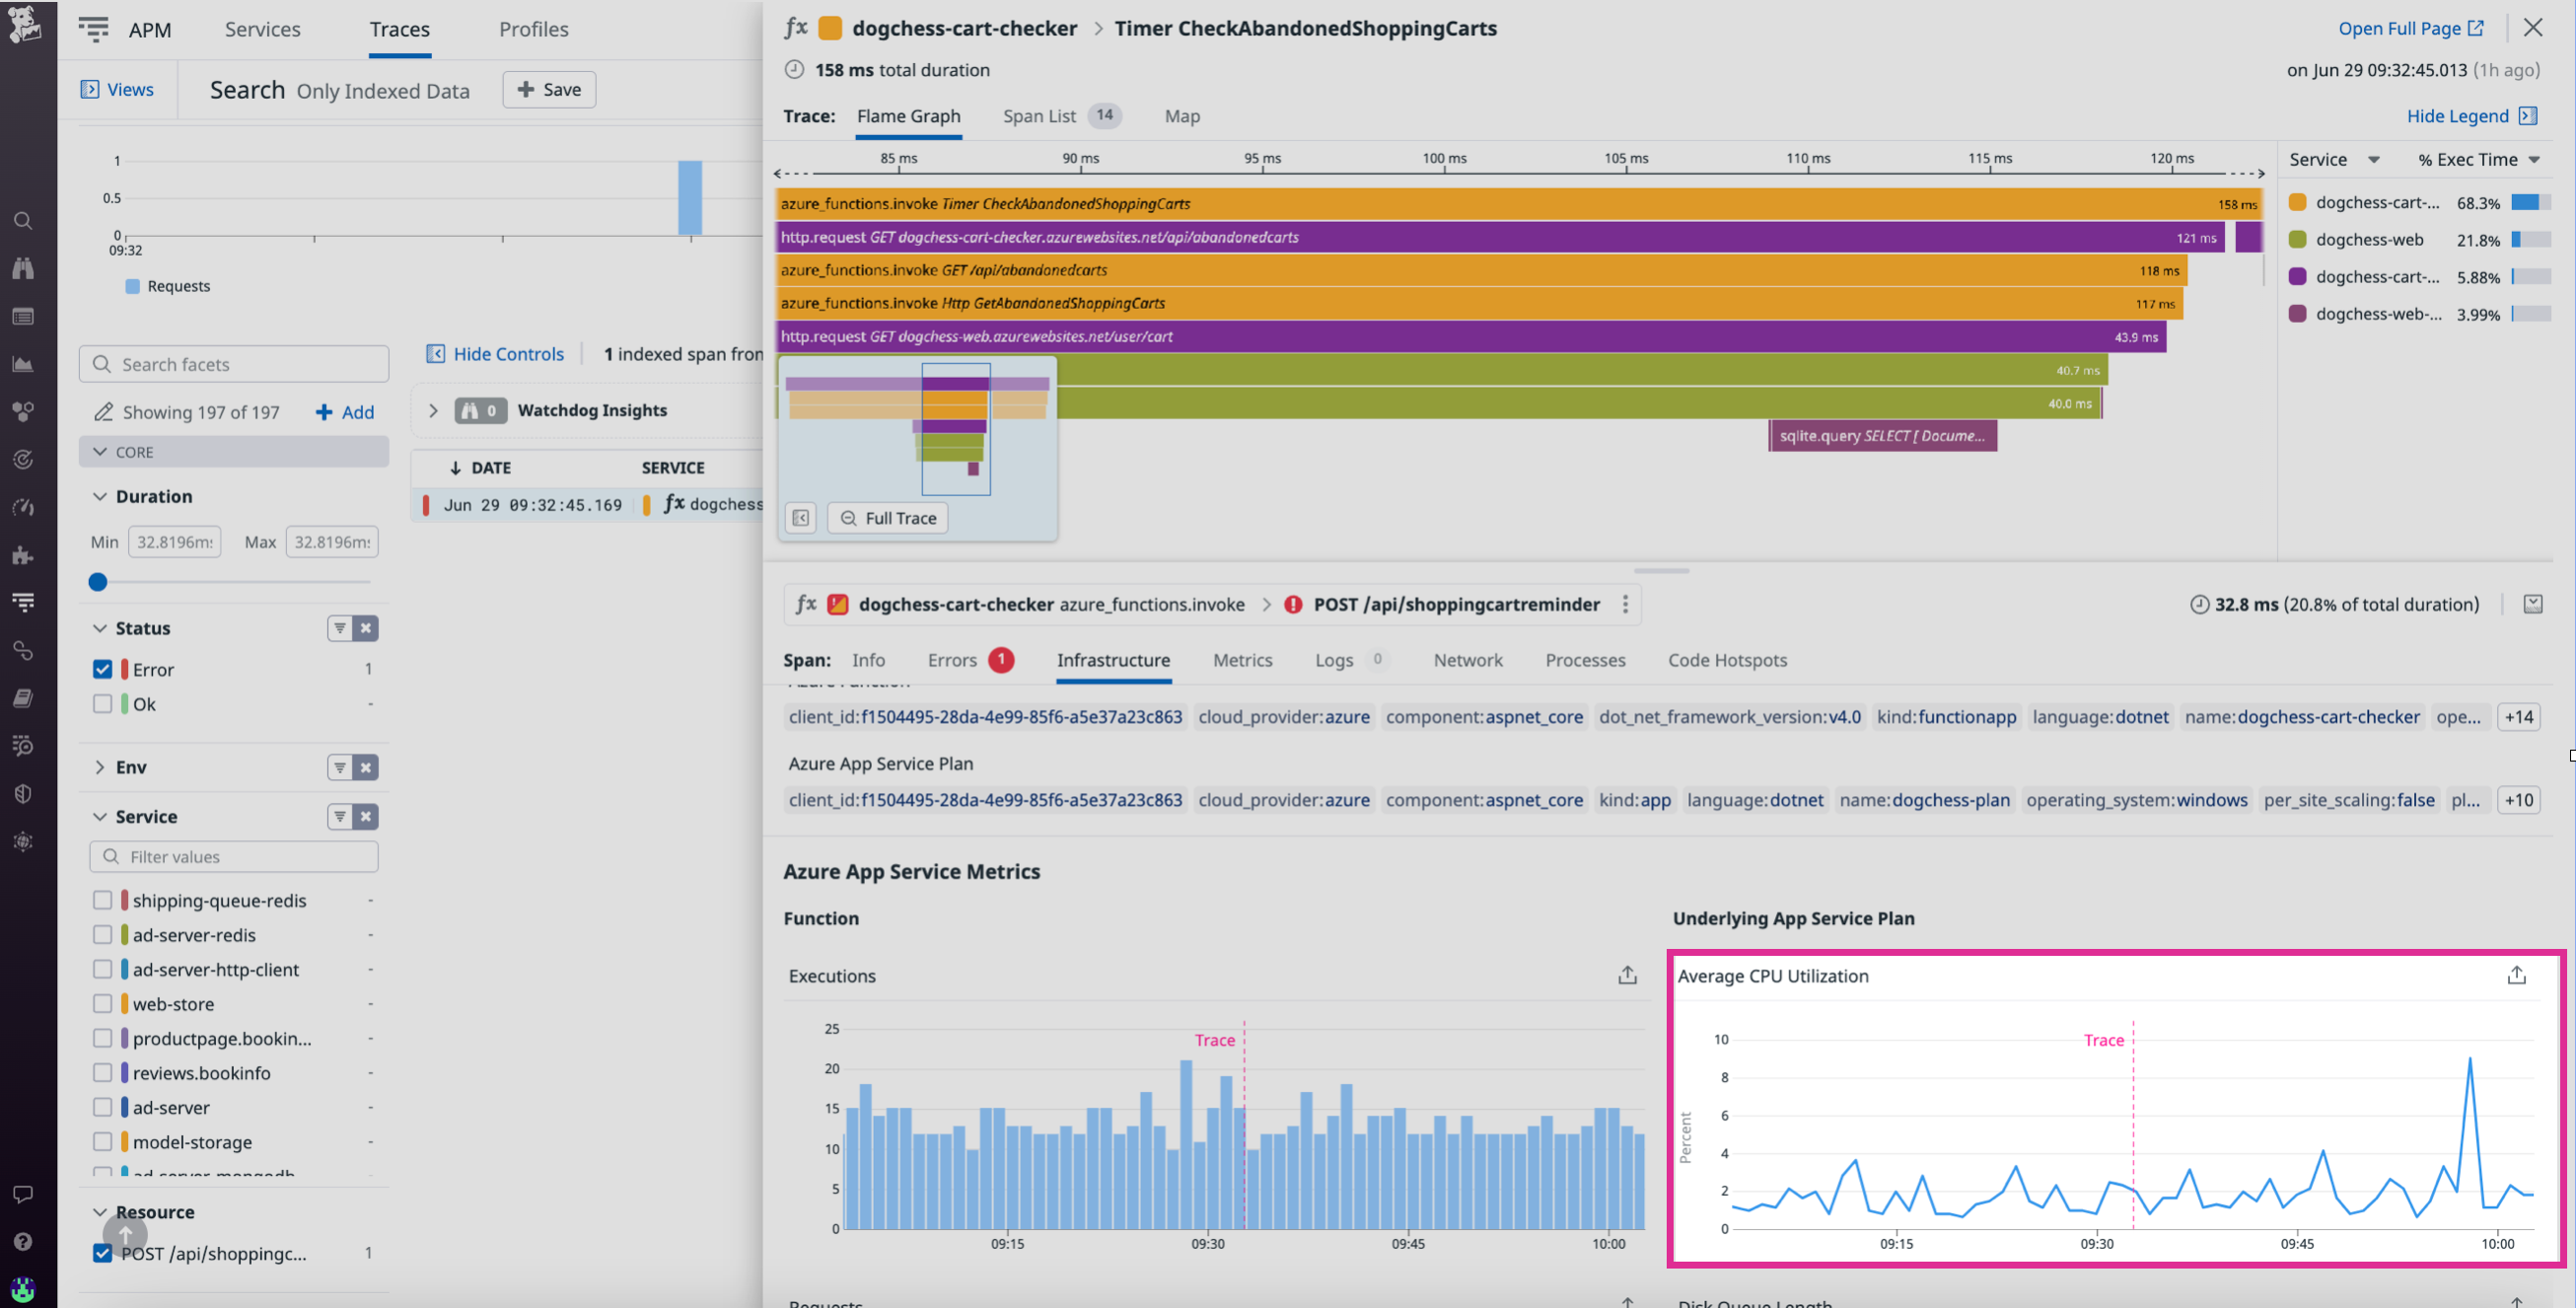Click the export icon on Average CPU Utilization chart
The height and width of the screenshot is (1308, 2576).
tap(2516, 975)
